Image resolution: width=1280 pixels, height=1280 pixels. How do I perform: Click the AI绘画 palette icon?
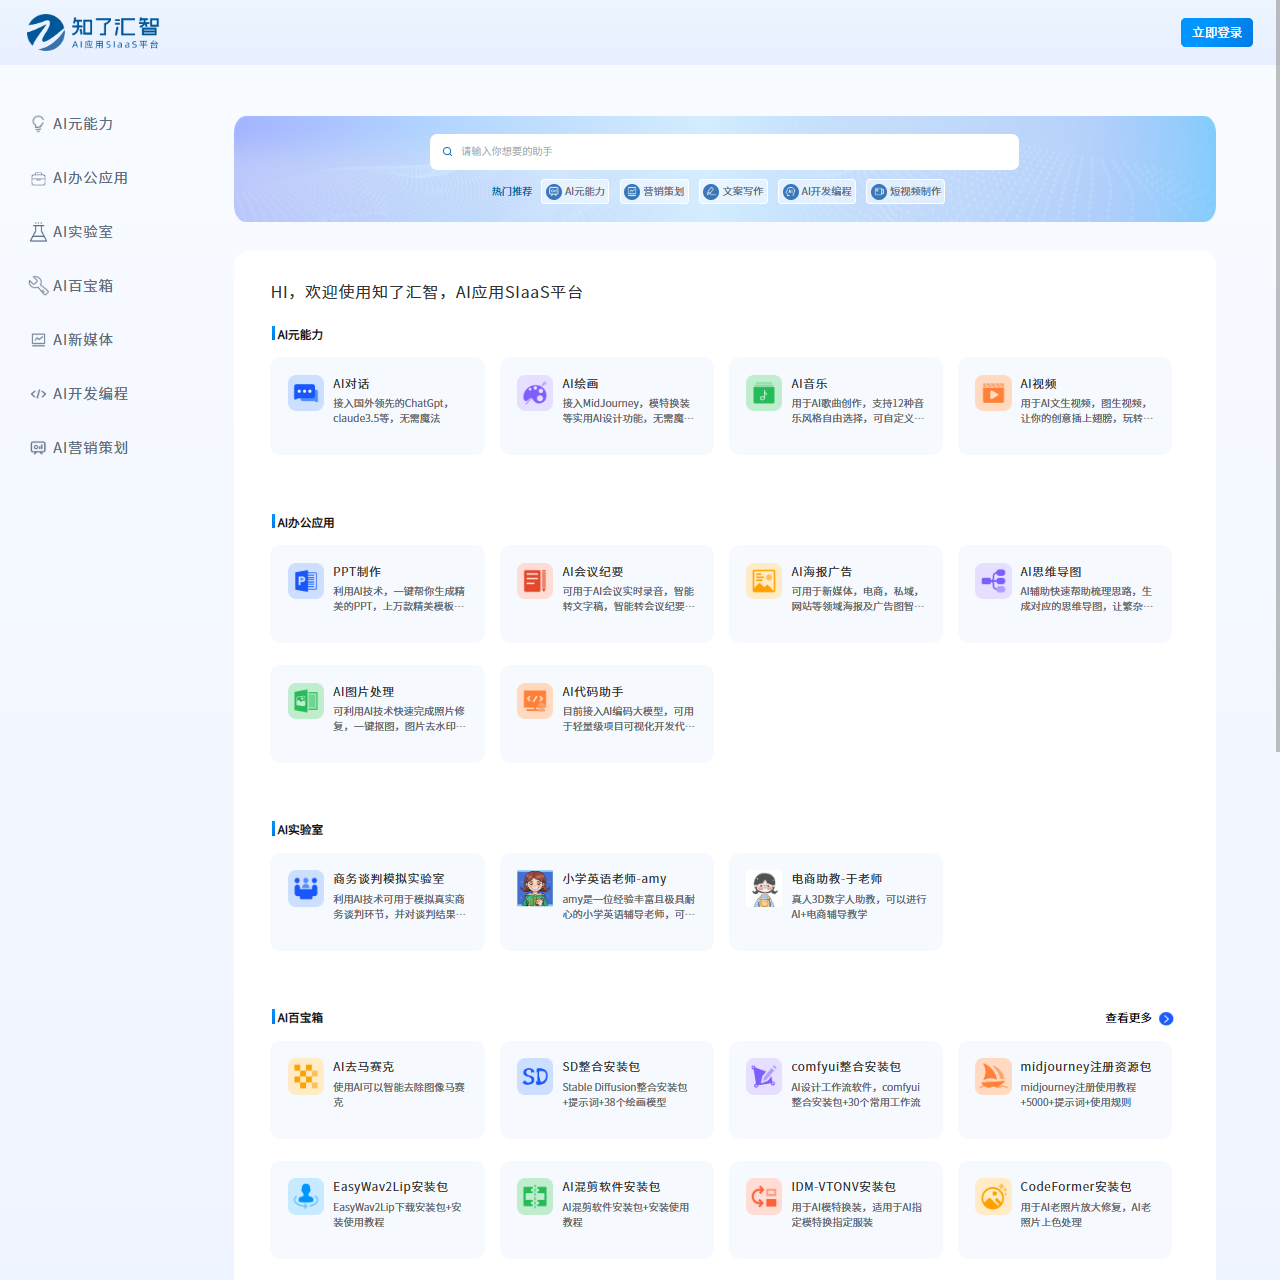535,393
